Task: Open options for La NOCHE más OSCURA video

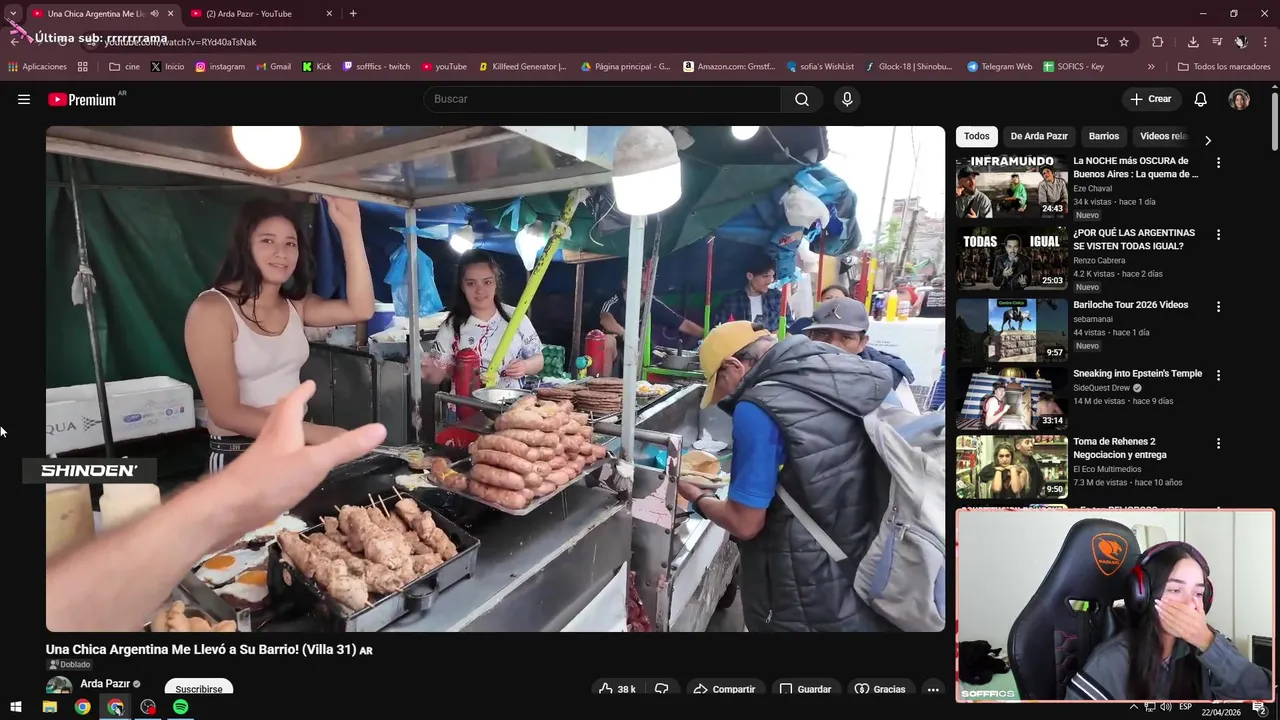Action: tap(1218, 162)
